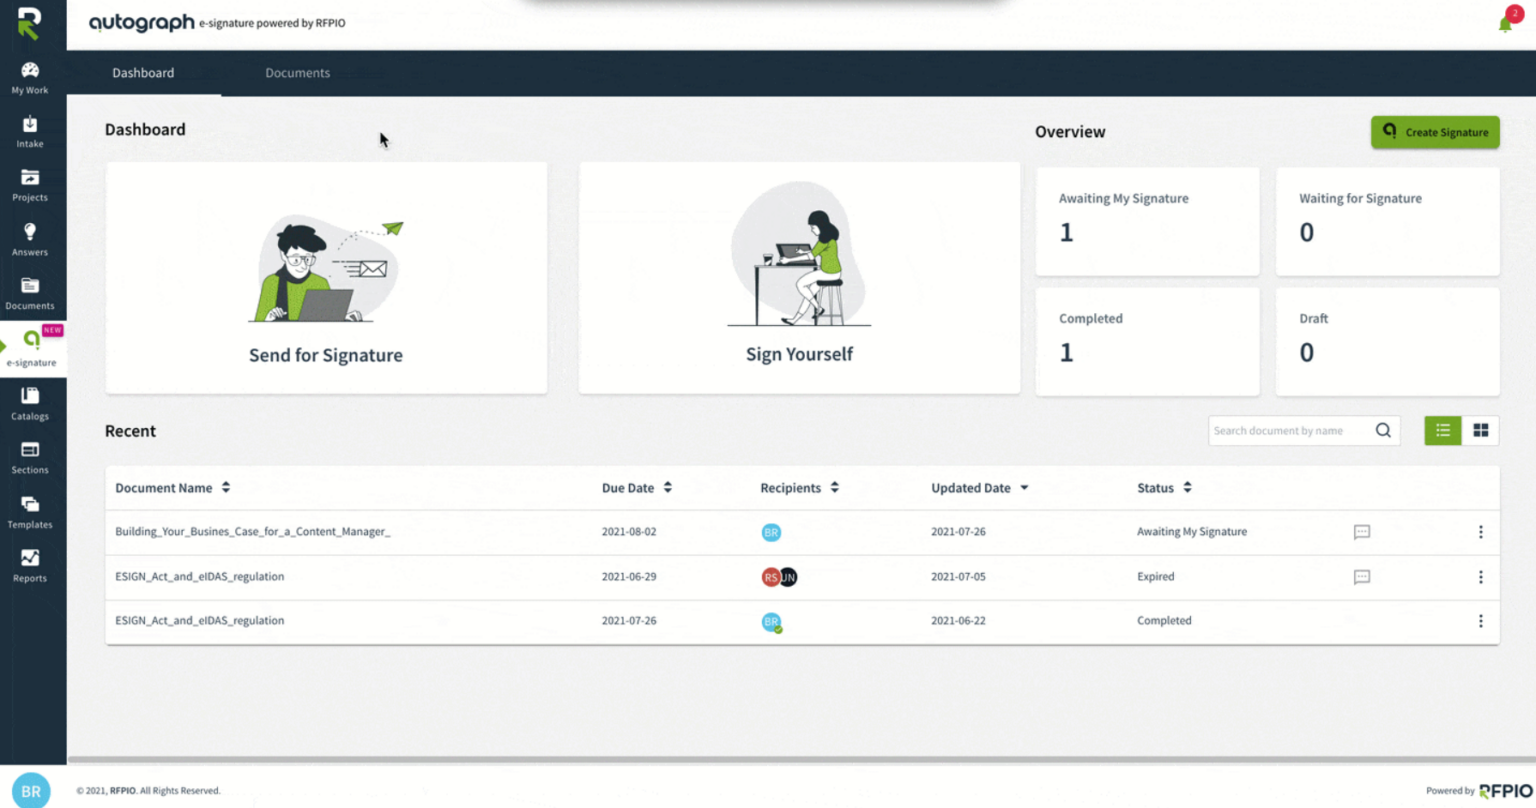Enable list view for recent documents
Screen dimensions: 1536x808
1442,430
